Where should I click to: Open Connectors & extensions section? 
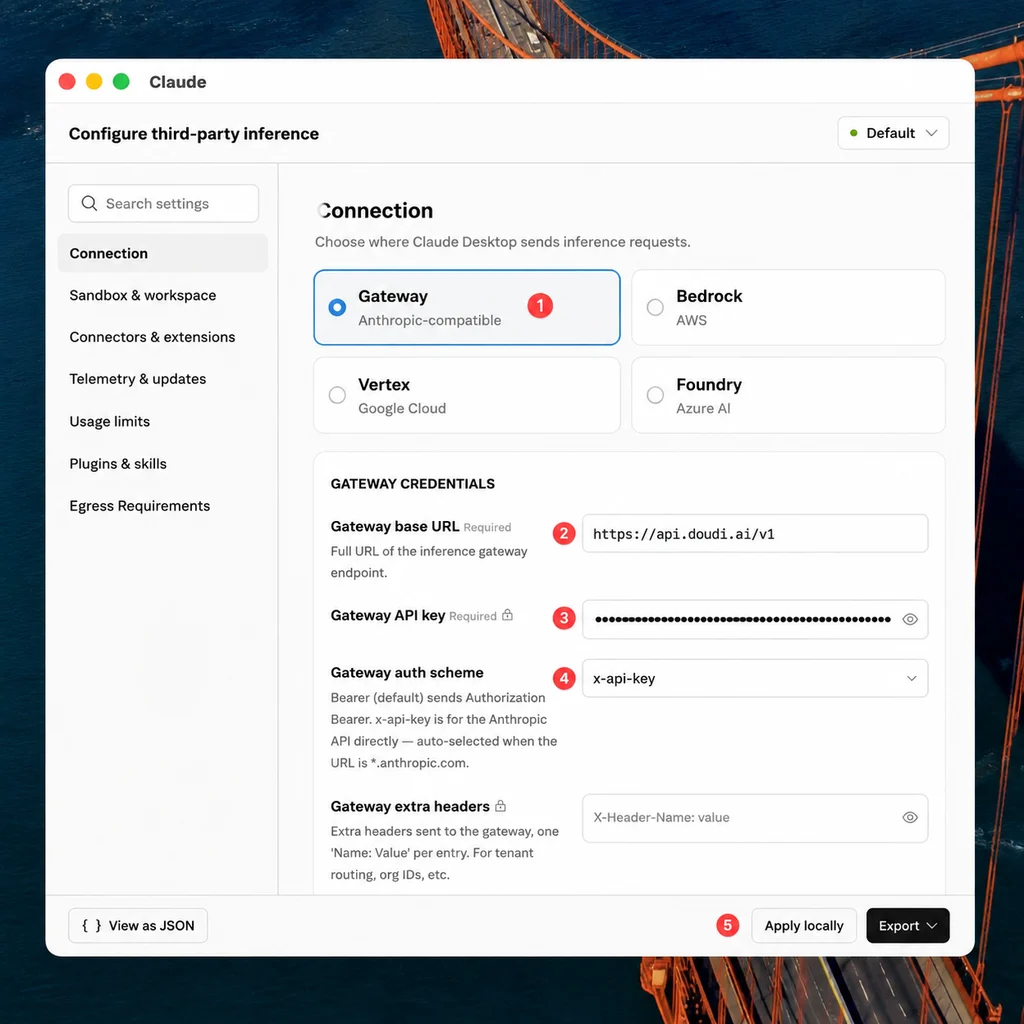[152, 337]
